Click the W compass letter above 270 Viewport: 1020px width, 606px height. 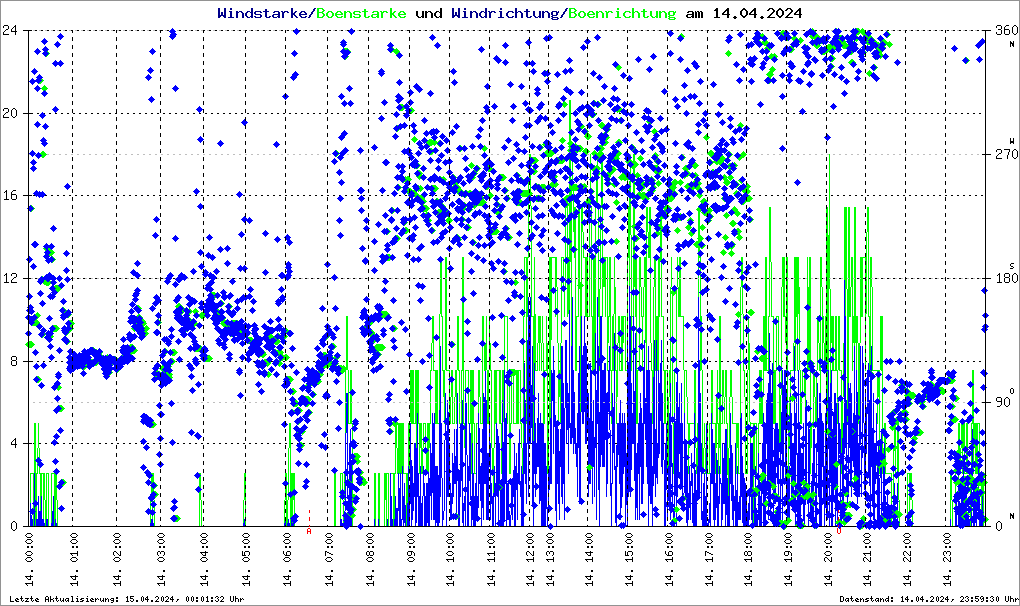[x=1012, y=140]
